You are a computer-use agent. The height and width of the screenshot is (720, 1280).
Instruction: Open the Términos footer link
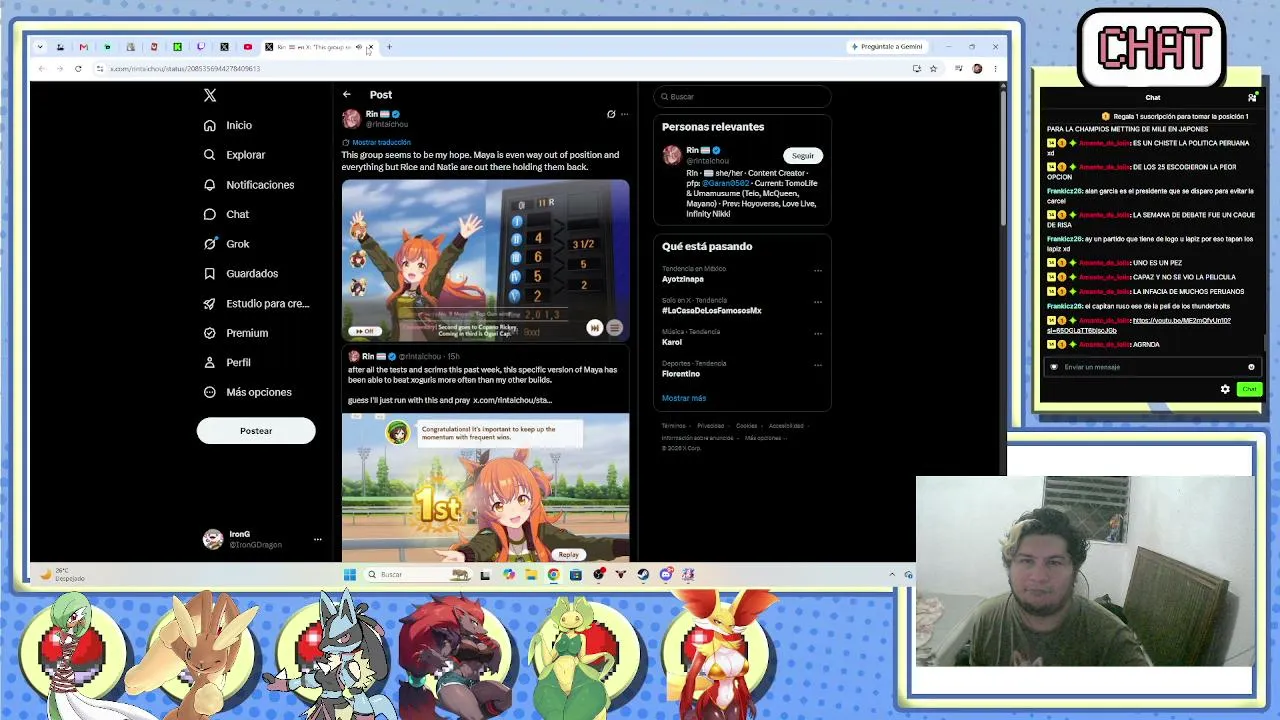click(673, 426)
